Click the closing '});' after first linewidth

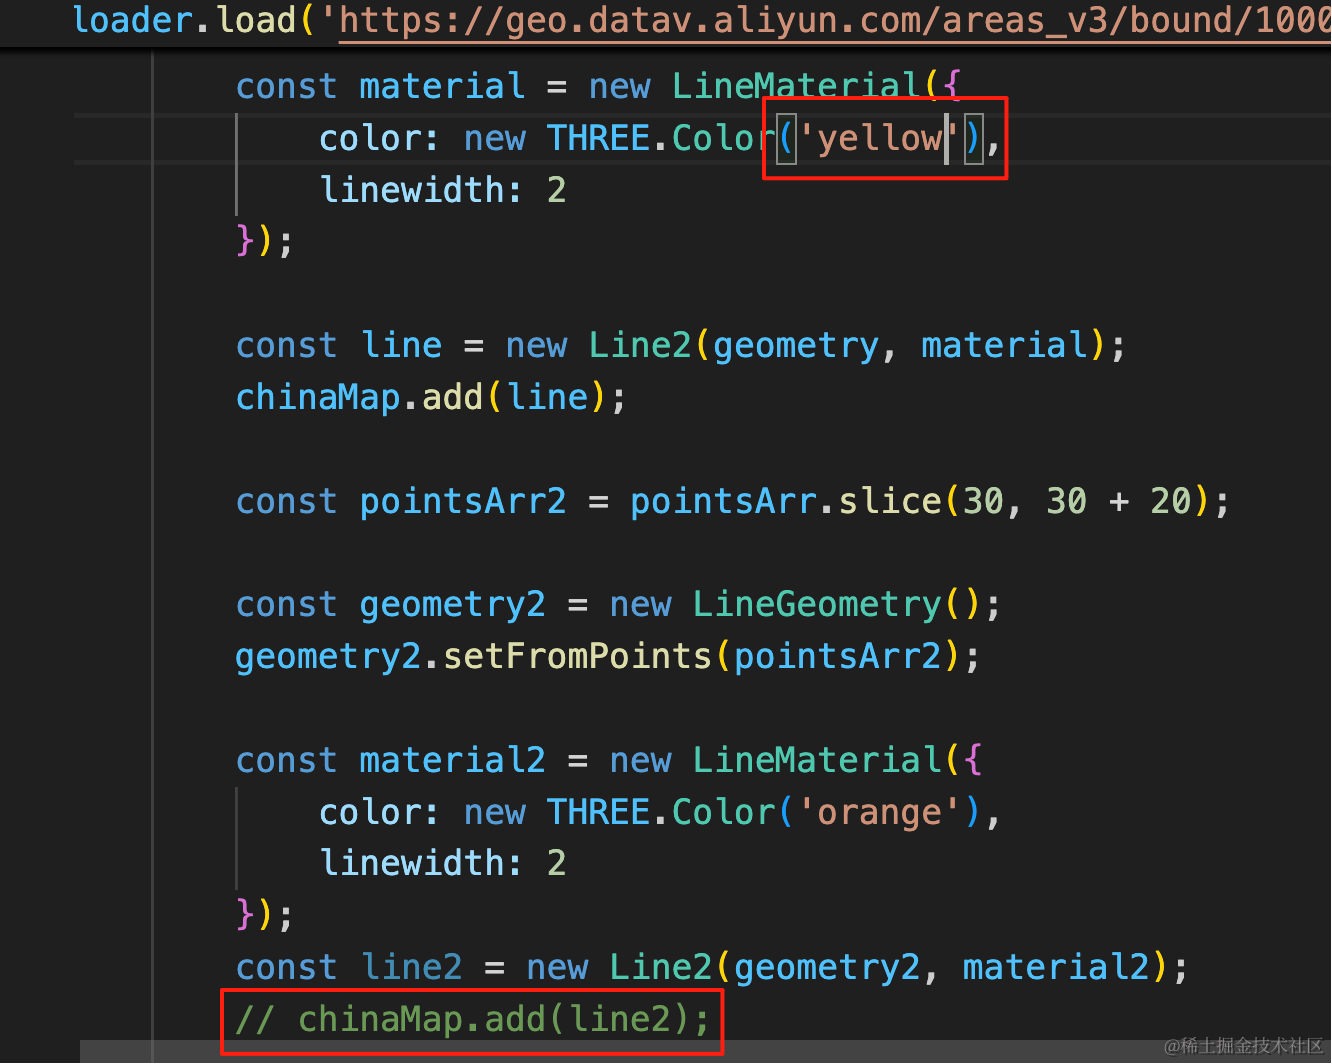[264, 242]
